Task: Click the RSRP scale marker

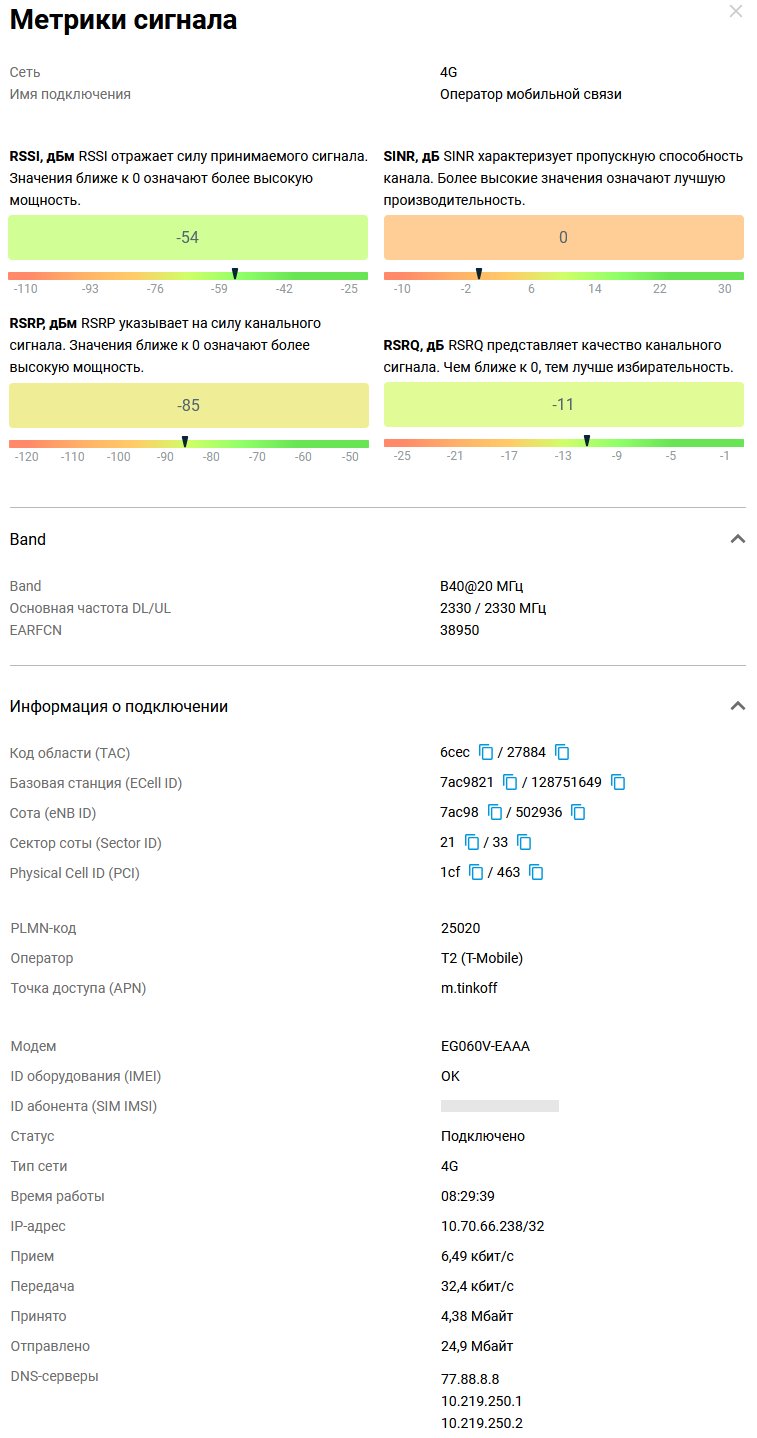Action: pyautogui.click(x=185, y=441)
